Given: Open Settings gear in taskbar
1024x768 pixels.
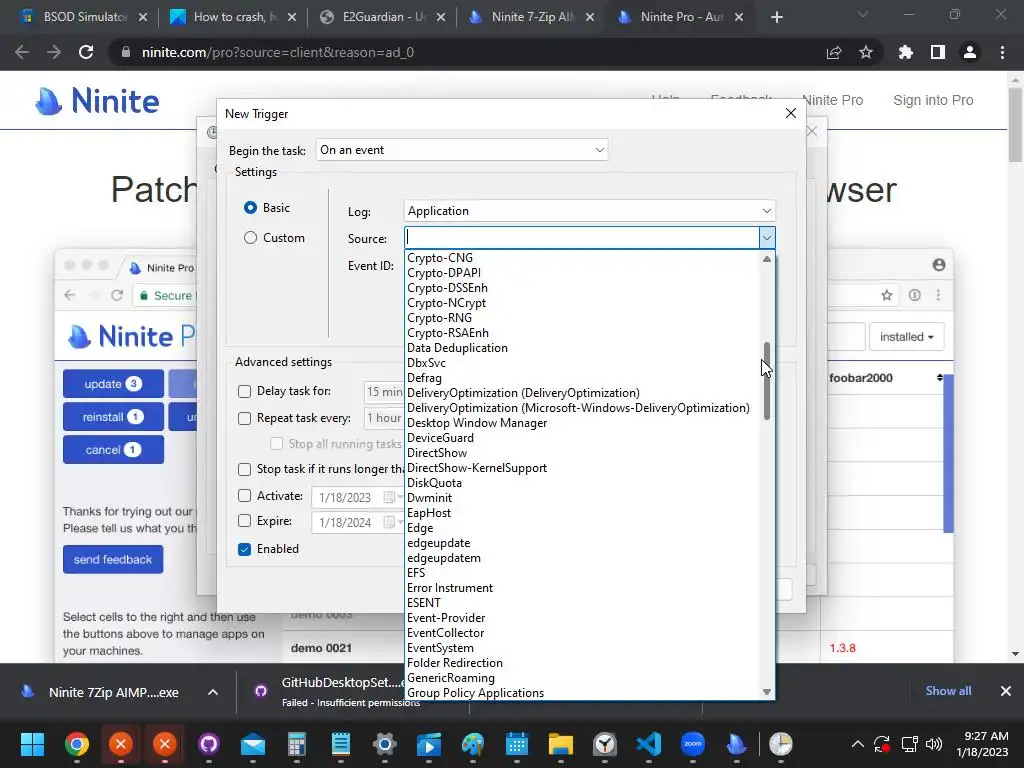Looking at the screenshot, I should pyautogui.click(x=385, y=744).
